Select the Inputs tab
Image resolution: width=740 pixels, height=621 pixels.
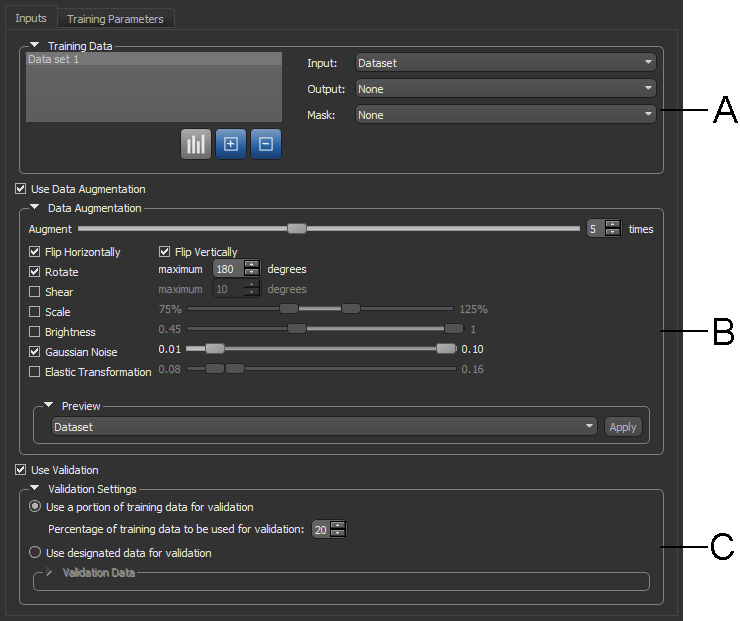coord(30,19)
